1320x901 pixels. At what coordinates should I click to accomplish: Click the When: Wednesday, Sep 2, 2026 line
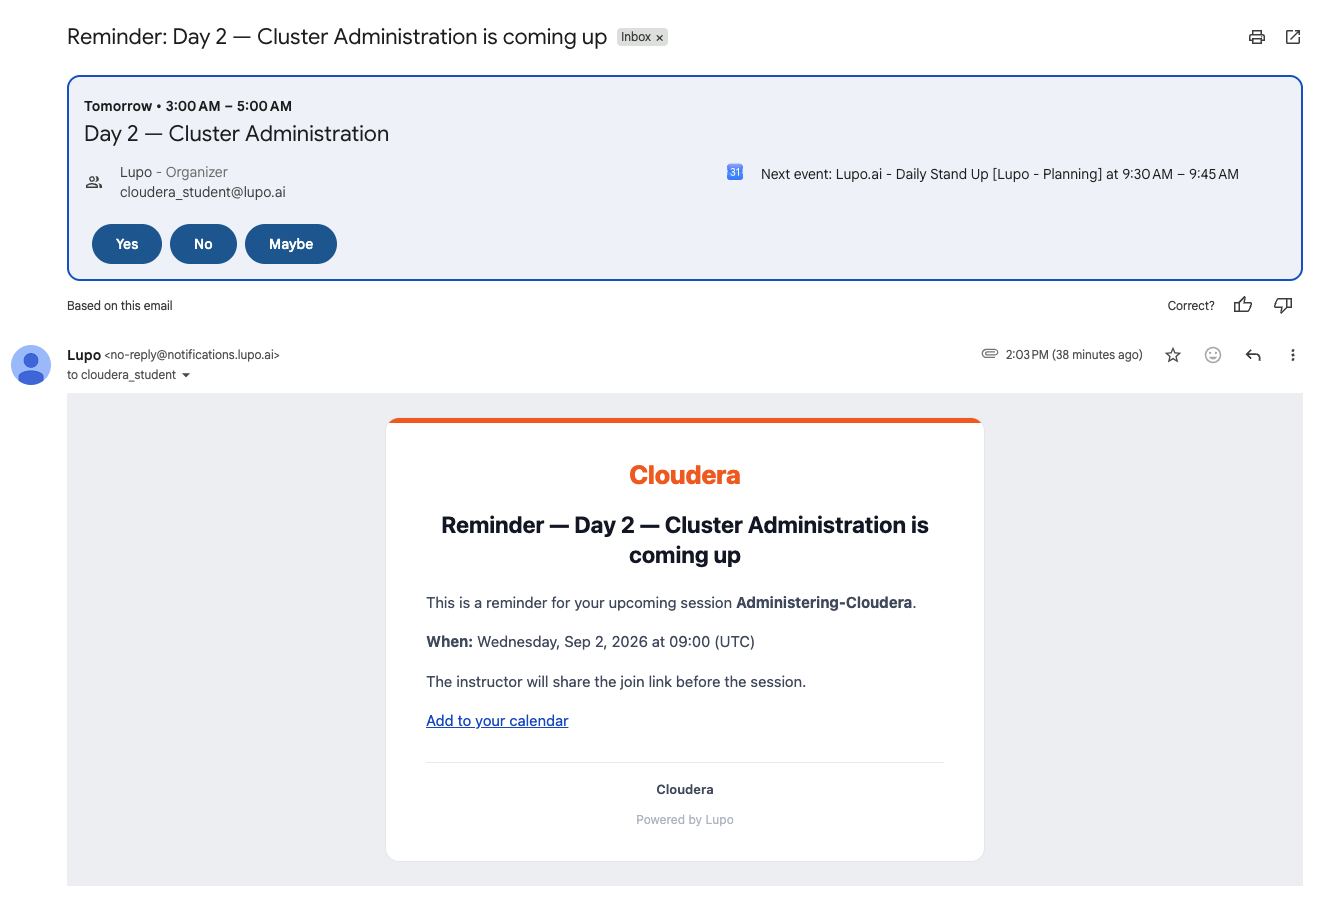point(591,642)
